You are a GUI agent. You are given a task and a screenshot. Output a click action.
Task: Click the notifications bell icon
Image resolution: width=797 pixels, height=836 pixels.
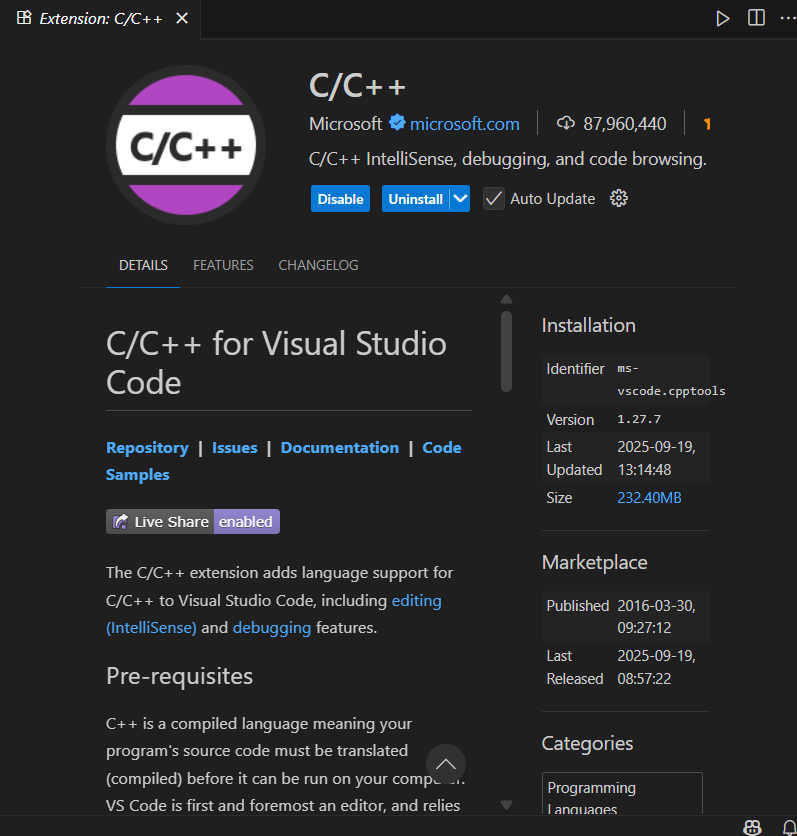pos(789,827)
